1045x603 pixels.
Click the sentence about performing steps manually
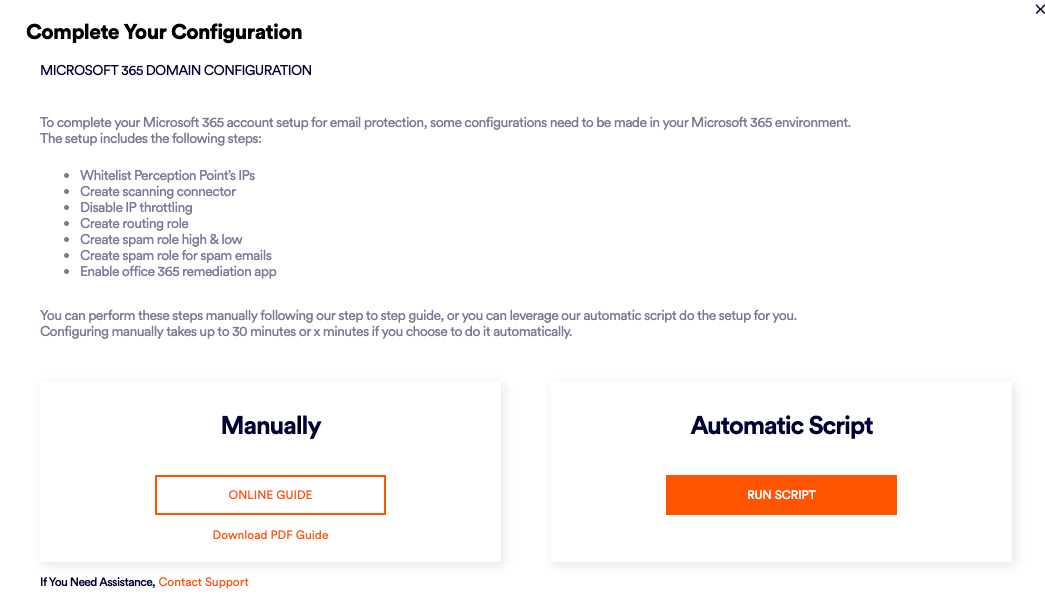pyautogui.click(x=418, y=316)
